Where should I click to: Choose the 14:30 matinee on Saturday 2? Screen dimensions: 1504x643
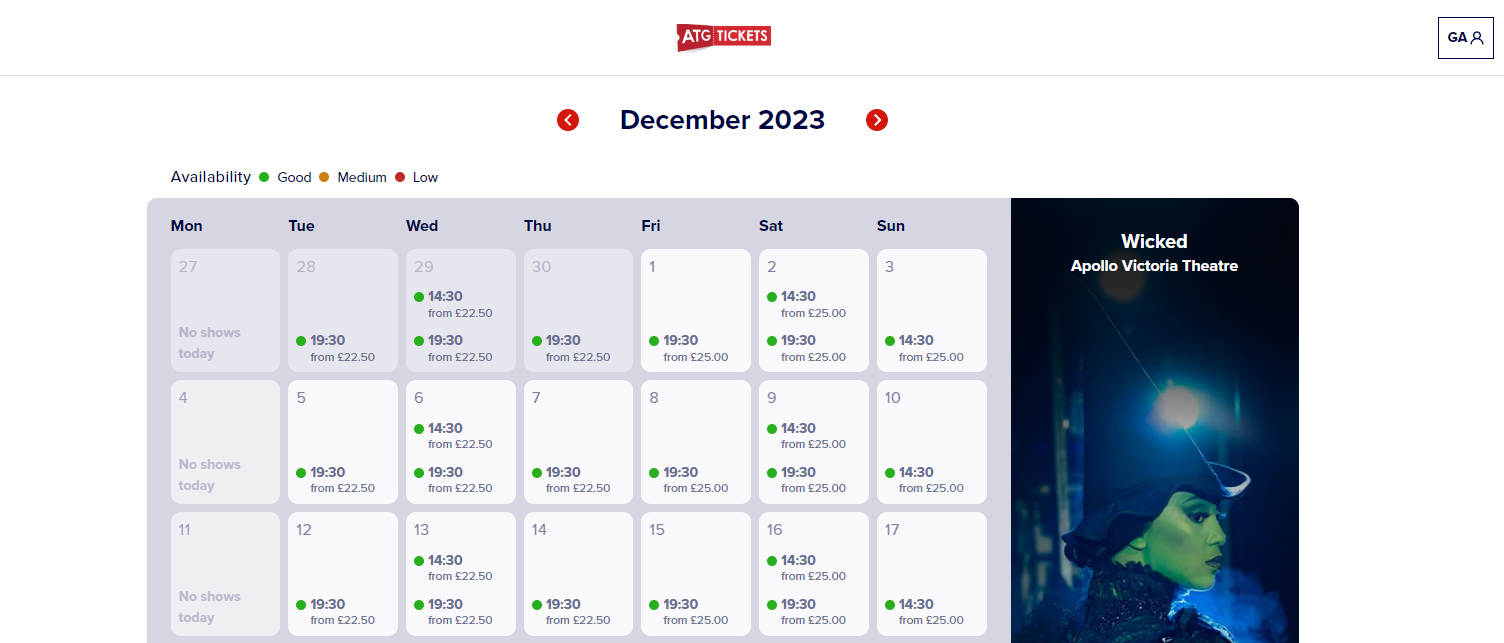(806, 304)
